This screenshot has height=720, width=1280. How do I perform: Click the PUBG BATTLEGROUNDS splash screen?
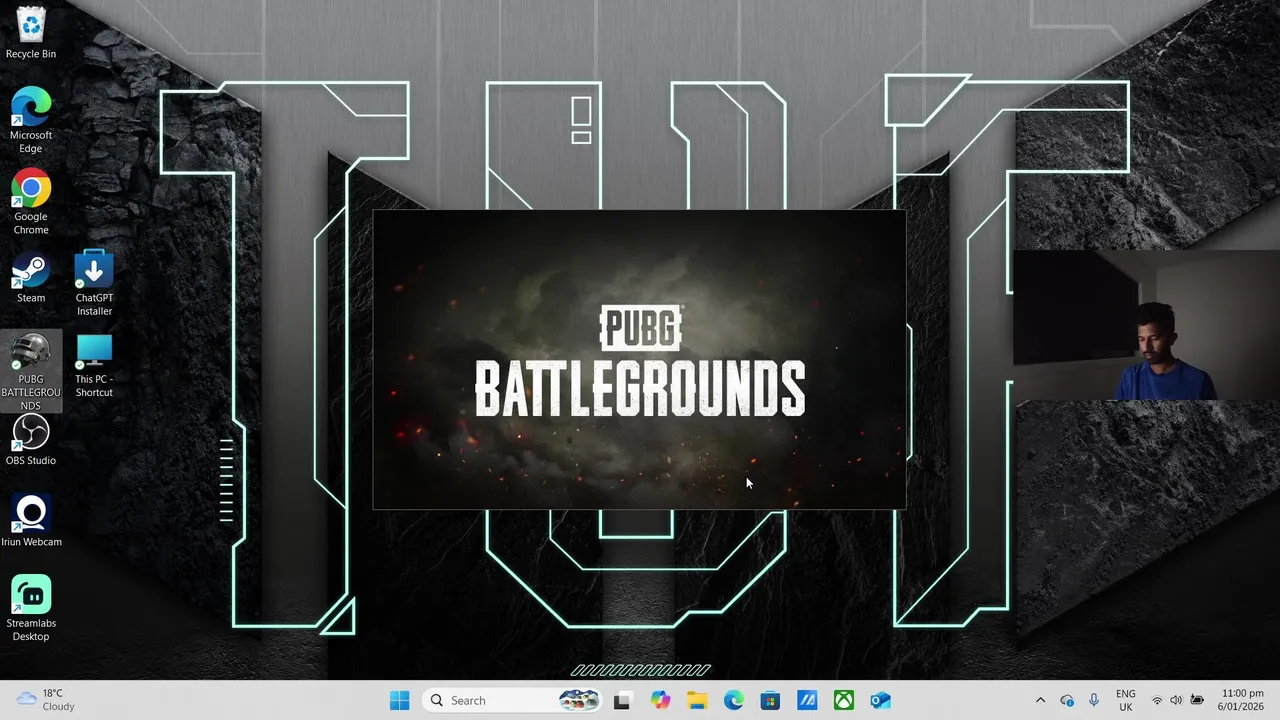(x=639, y=360)
